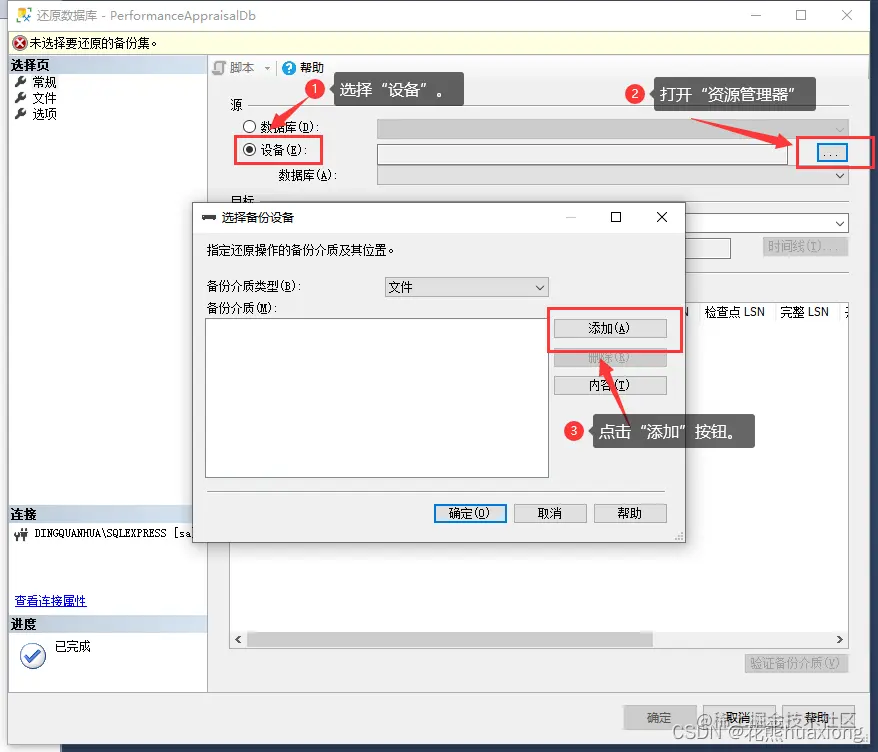878x752 pixels.
Task: Open the 选项 page
Action: 44,114
